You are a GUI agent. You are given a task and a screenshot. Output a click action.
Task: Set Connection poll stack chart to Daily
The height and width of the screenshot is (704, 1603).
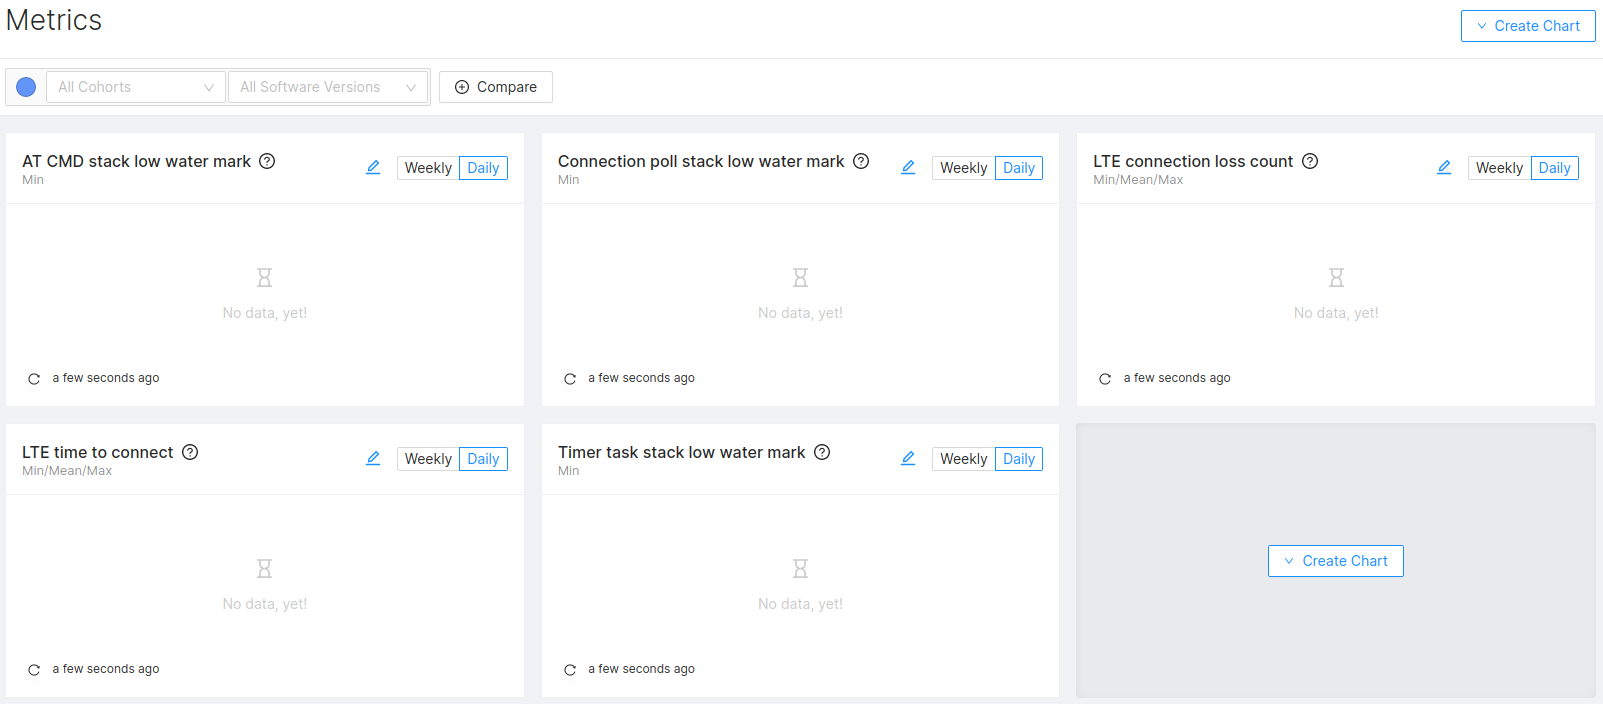point(1018,168)
